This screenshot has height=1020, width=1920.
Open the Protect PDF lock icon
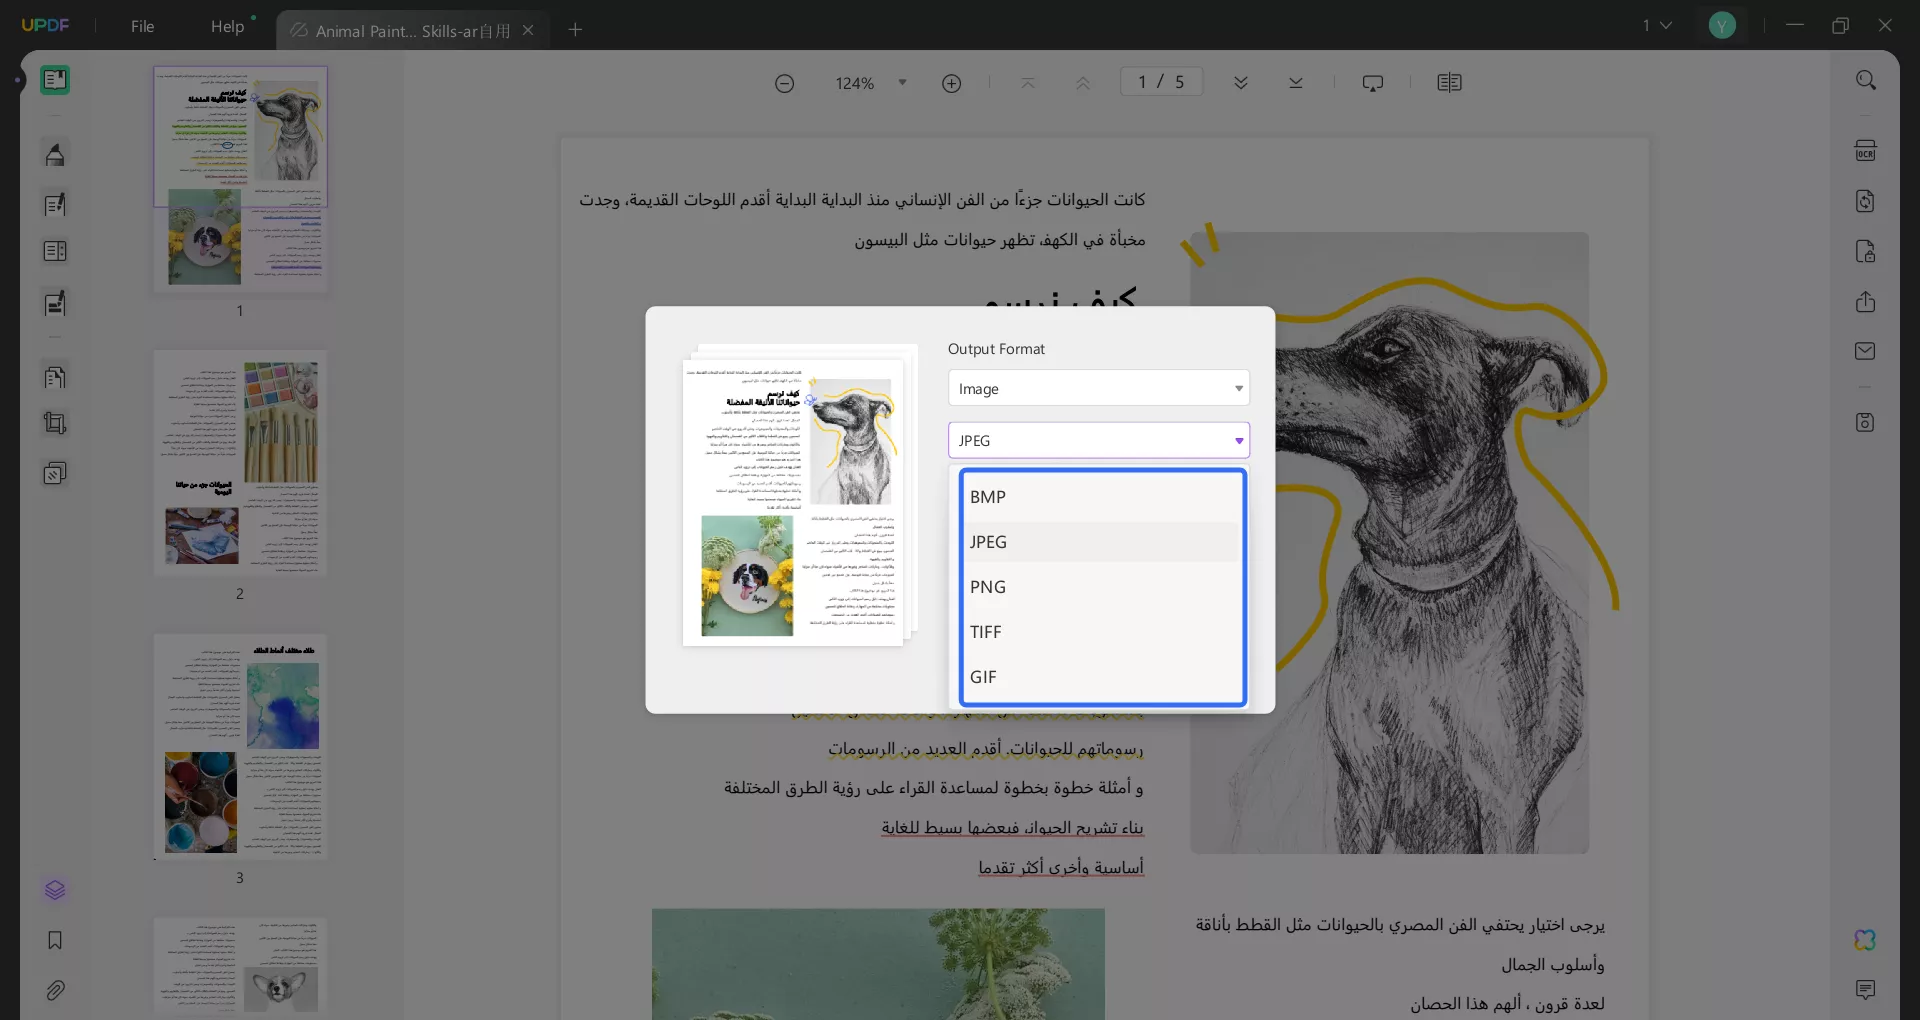click(1867, 252)
